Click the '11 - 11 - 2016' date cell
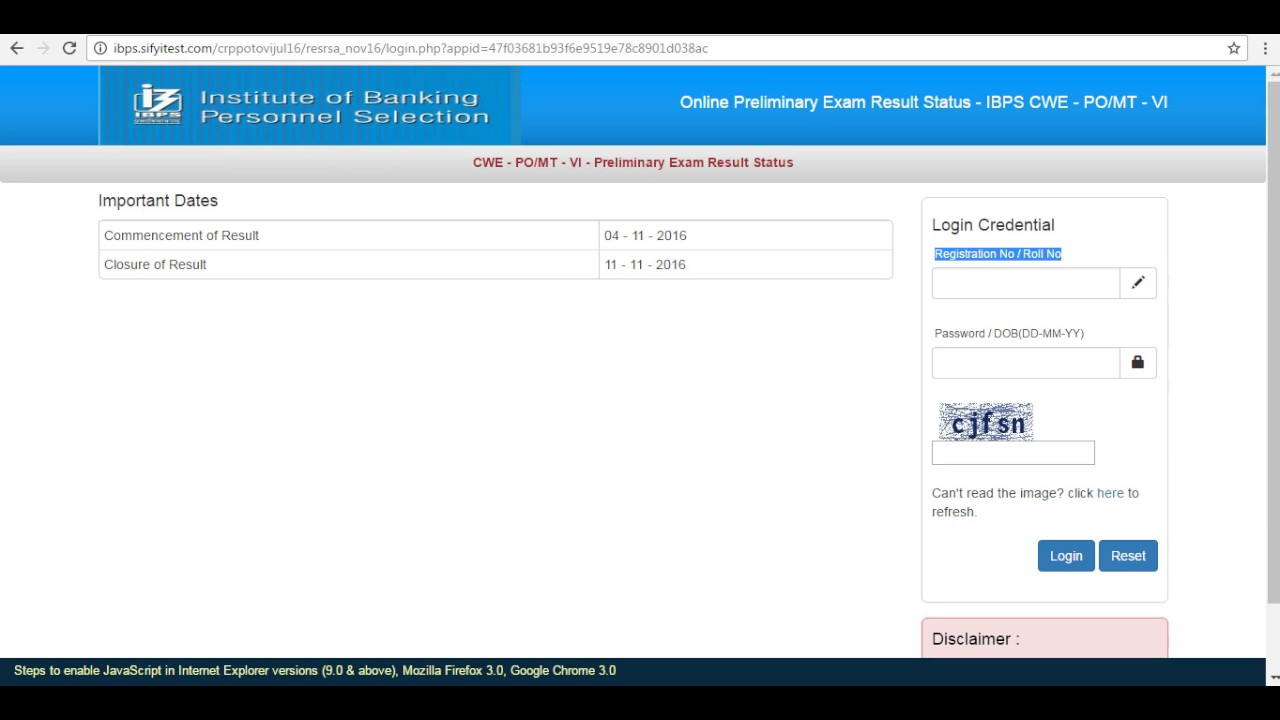 pyautogui.click(x=746, y=265)
